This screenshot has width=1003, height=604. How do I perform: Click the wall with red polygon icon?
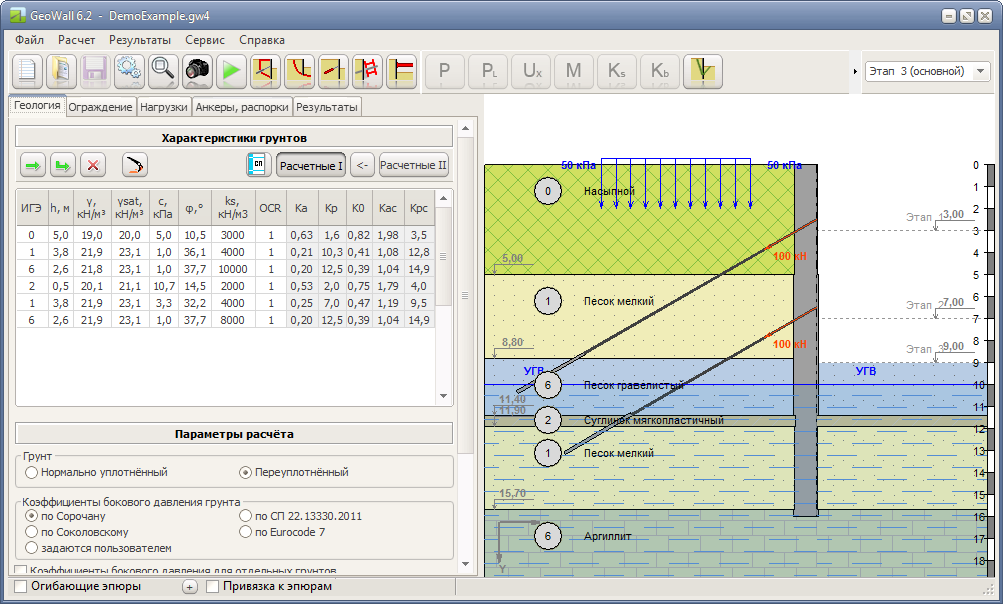click(x=265, y=70)
